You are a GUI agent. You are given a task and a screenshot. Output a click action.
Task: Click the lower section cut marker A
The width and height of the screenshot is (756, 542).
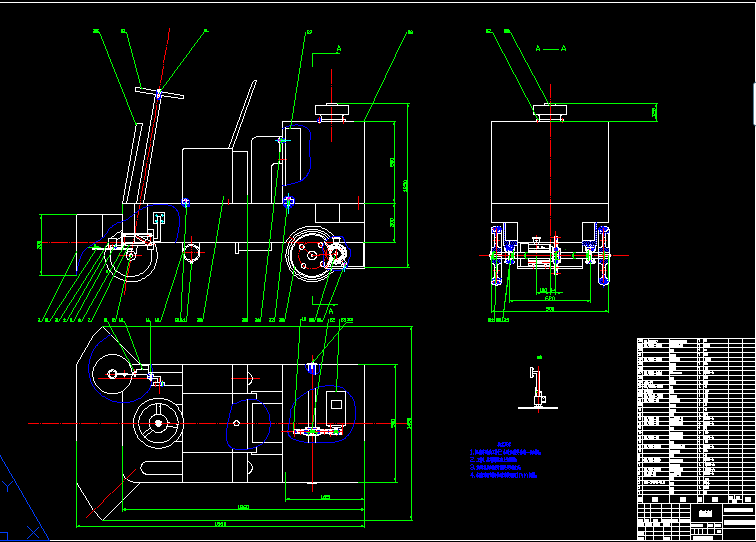(x=330, y=311)
